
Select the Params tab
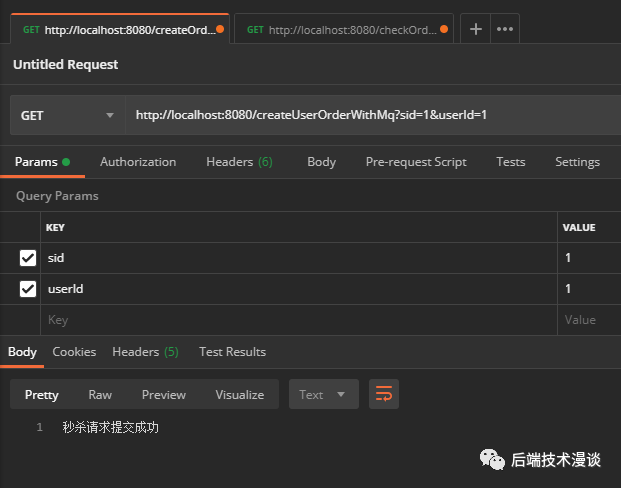(42, 162)
